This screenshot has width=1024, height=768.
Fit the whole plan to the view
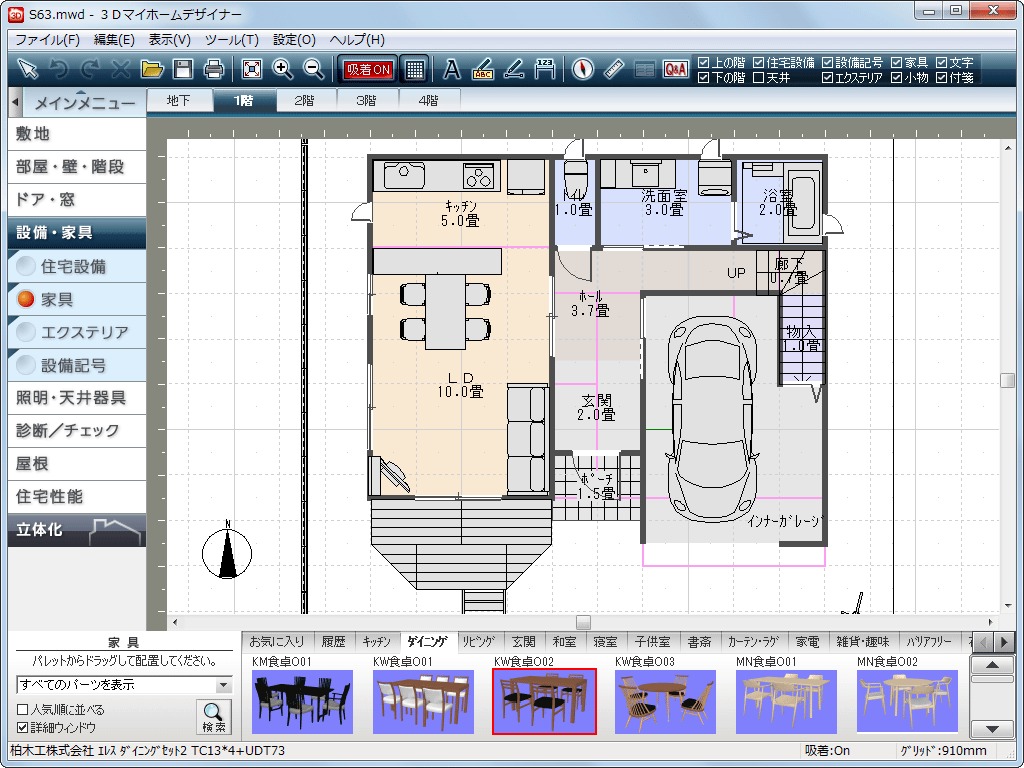[x=251, y=69]
